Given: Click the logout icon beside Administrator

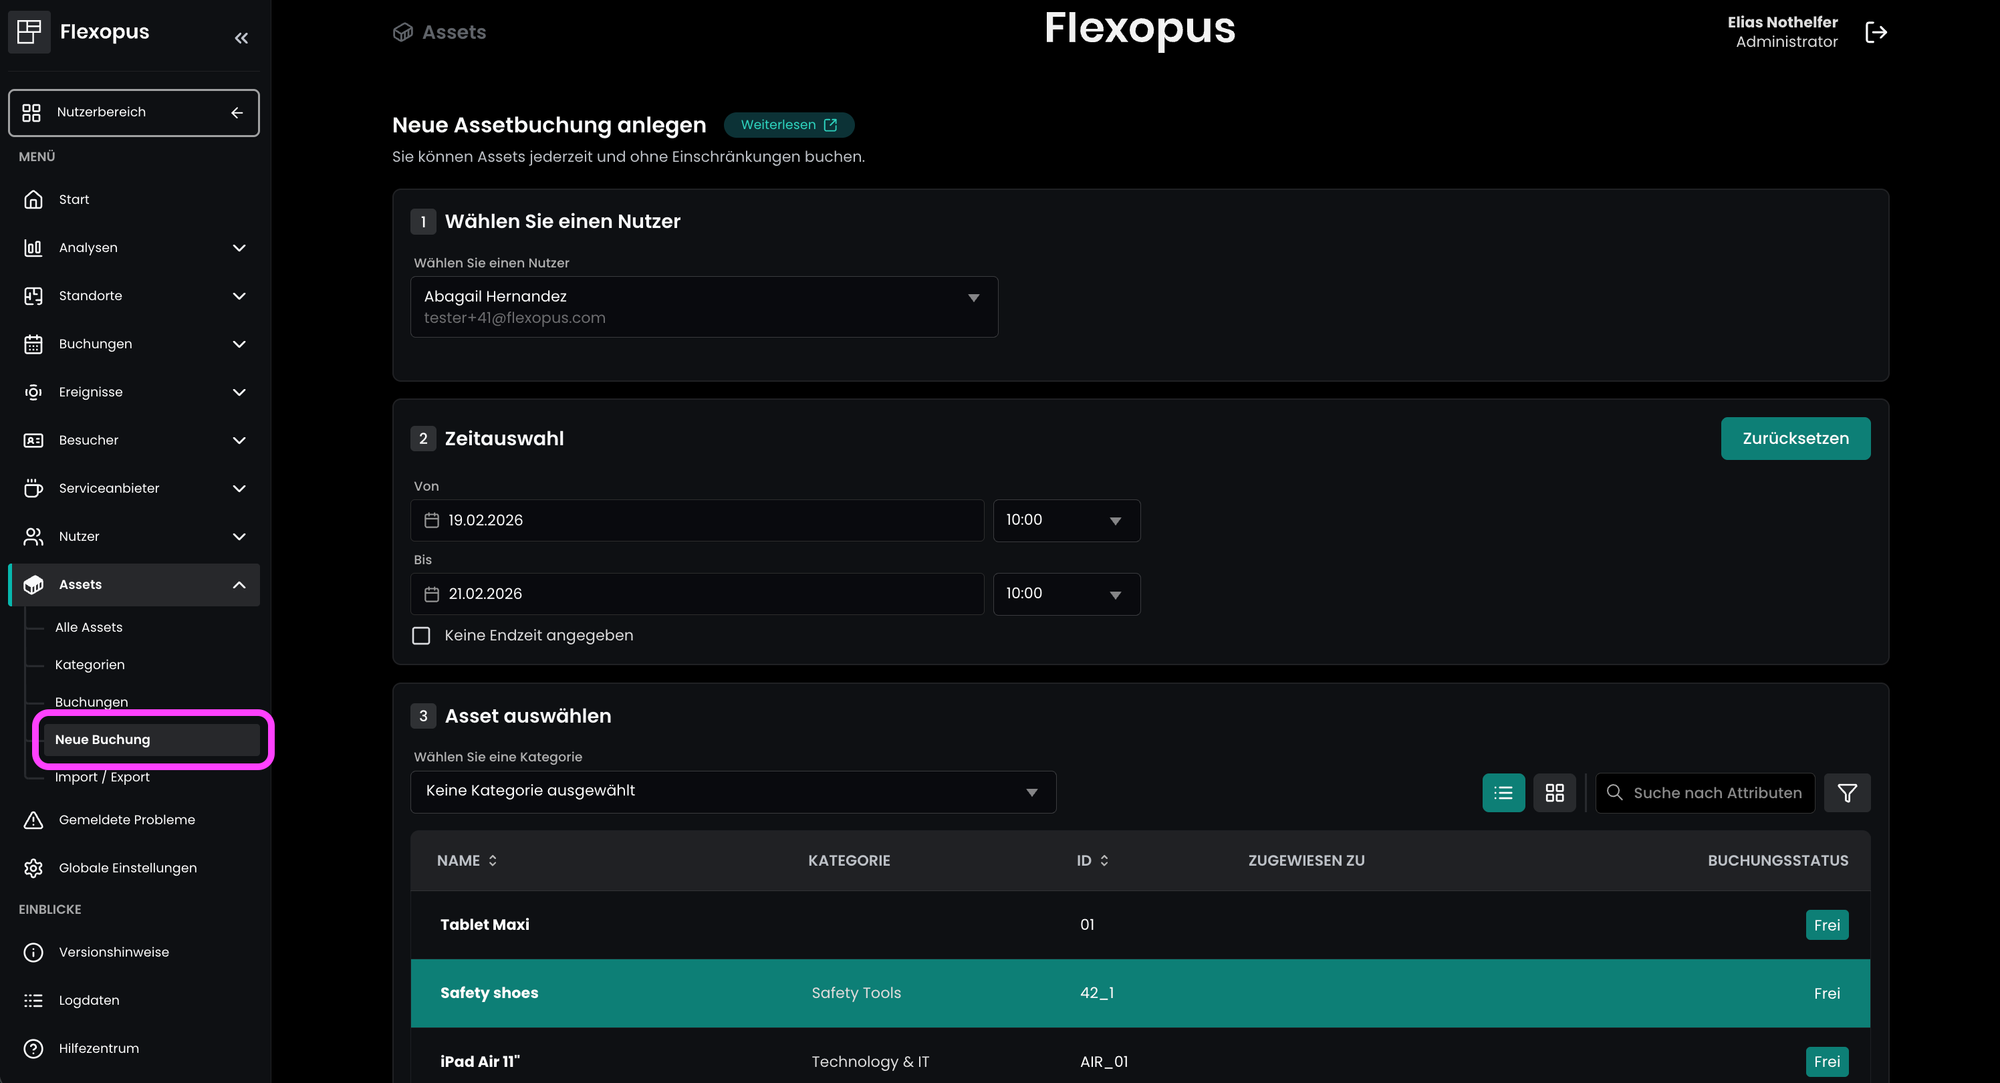Looking at the screenshot, I should 1876,32.
